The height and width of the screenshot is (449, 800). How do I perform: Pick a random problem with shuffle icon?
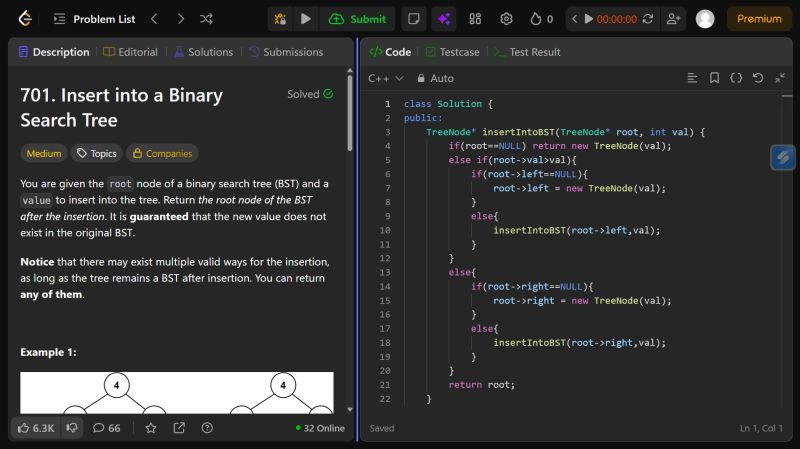coord(206,19)
